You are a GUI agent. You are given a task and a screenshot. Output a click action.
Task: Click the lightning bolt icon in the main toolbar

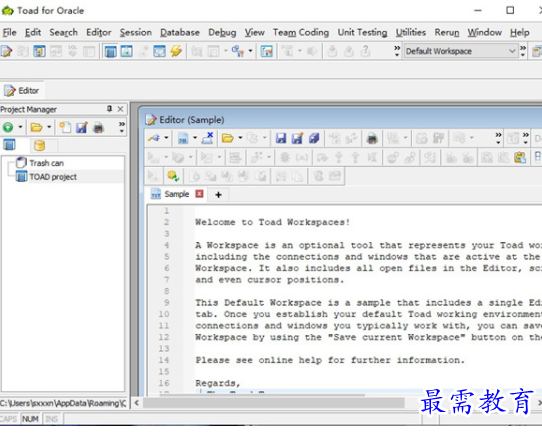176,51
